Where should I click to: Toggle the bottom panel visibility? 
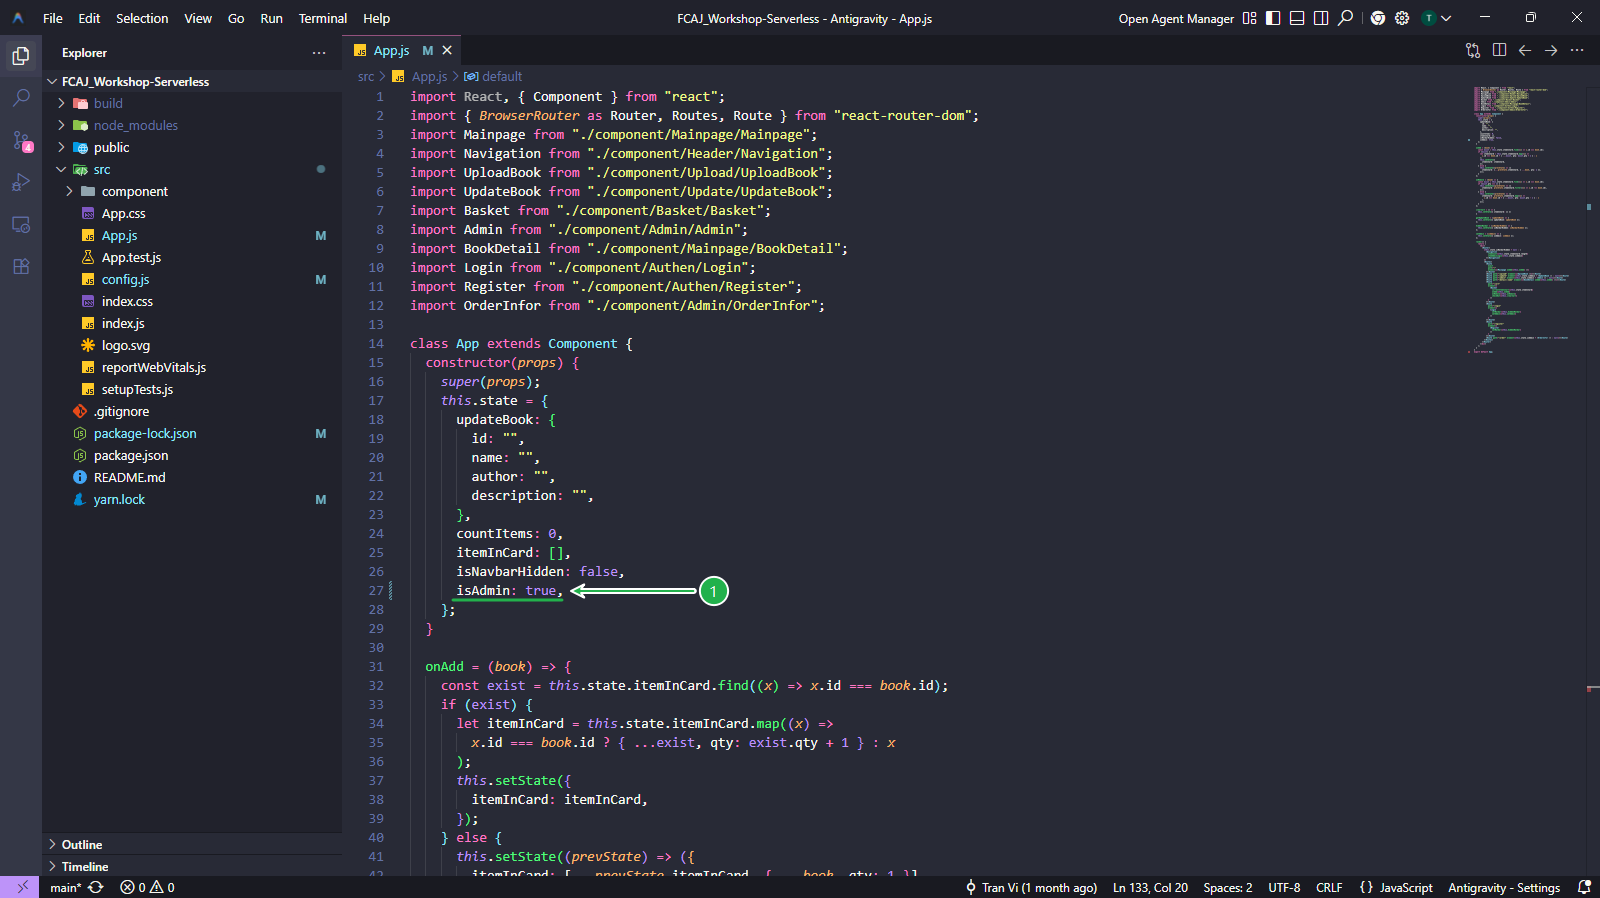pos(1297,18)
